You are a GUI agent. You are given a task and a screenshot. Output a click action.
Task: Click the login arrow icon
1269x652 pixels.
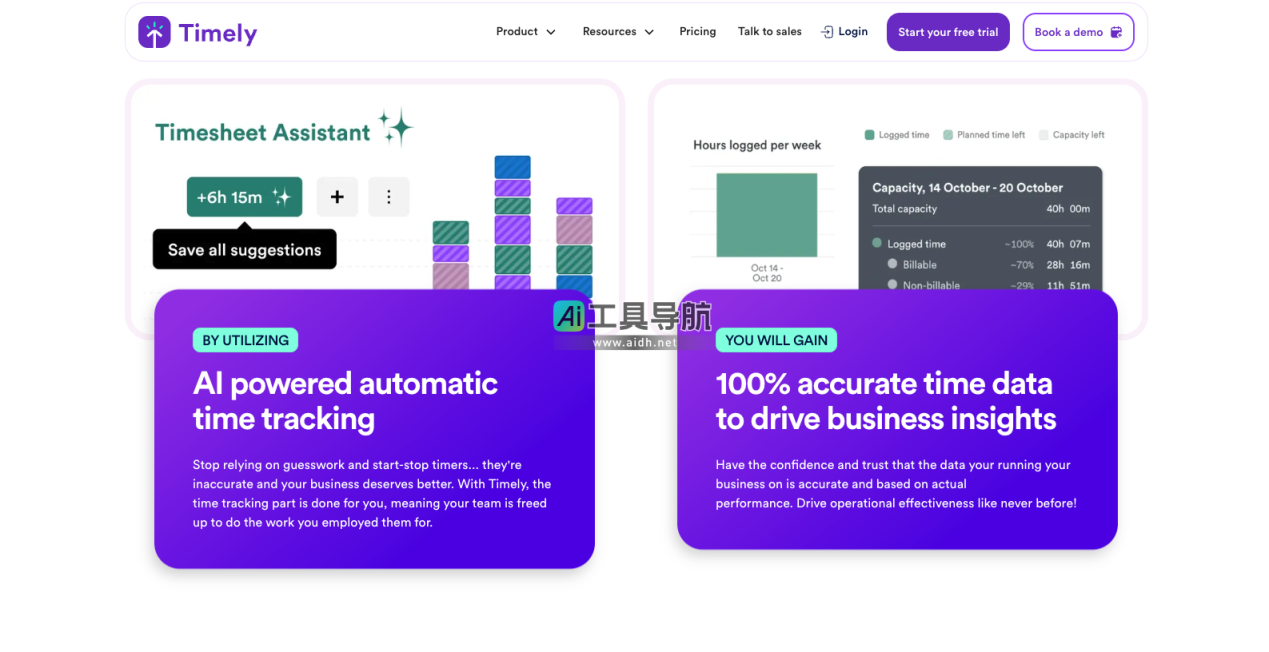click(827, 32)
